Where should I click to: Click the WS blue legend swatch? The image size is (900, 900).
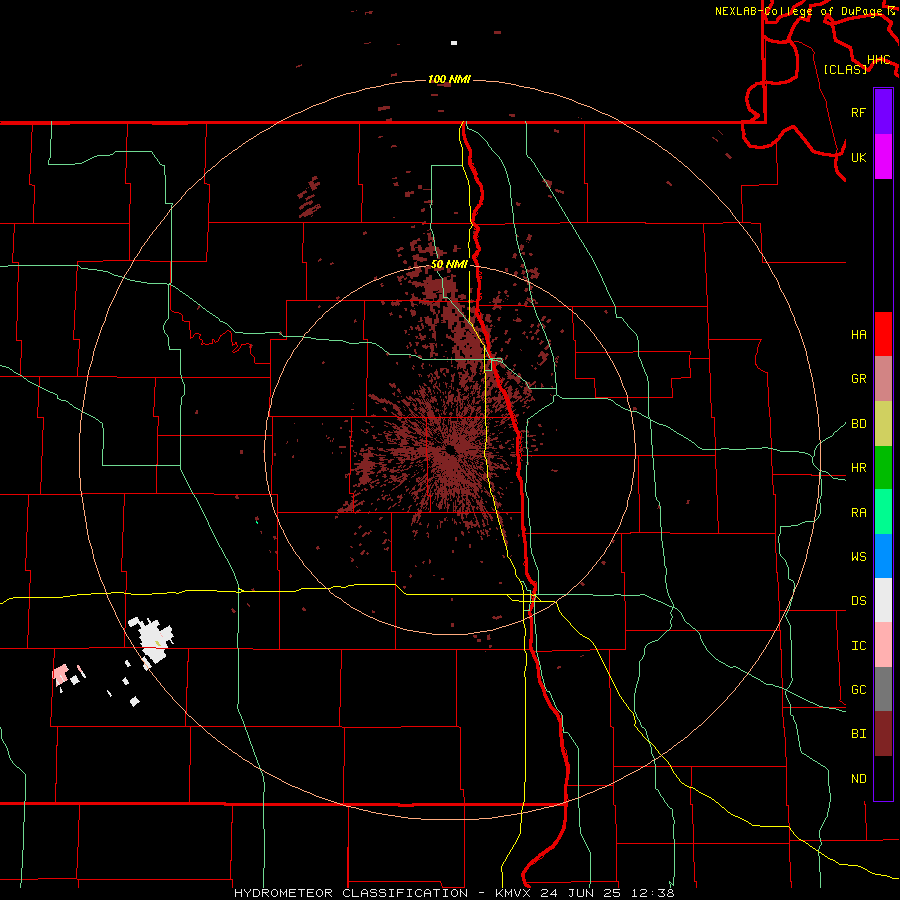click(883, 556)
